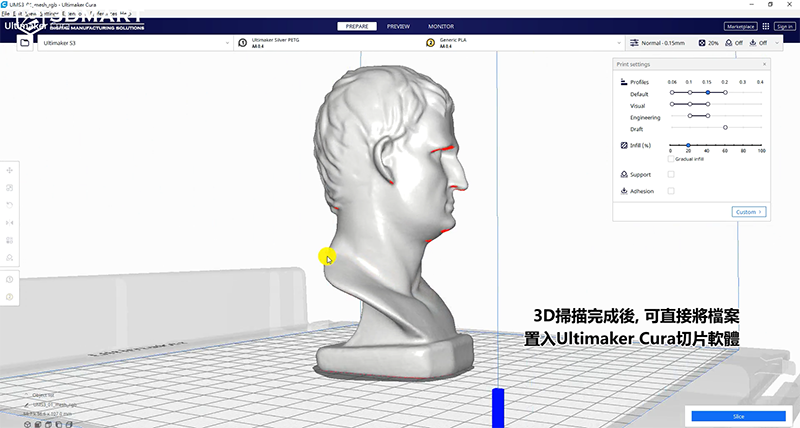Open file with the folder icon

click(x=24, y=44)
